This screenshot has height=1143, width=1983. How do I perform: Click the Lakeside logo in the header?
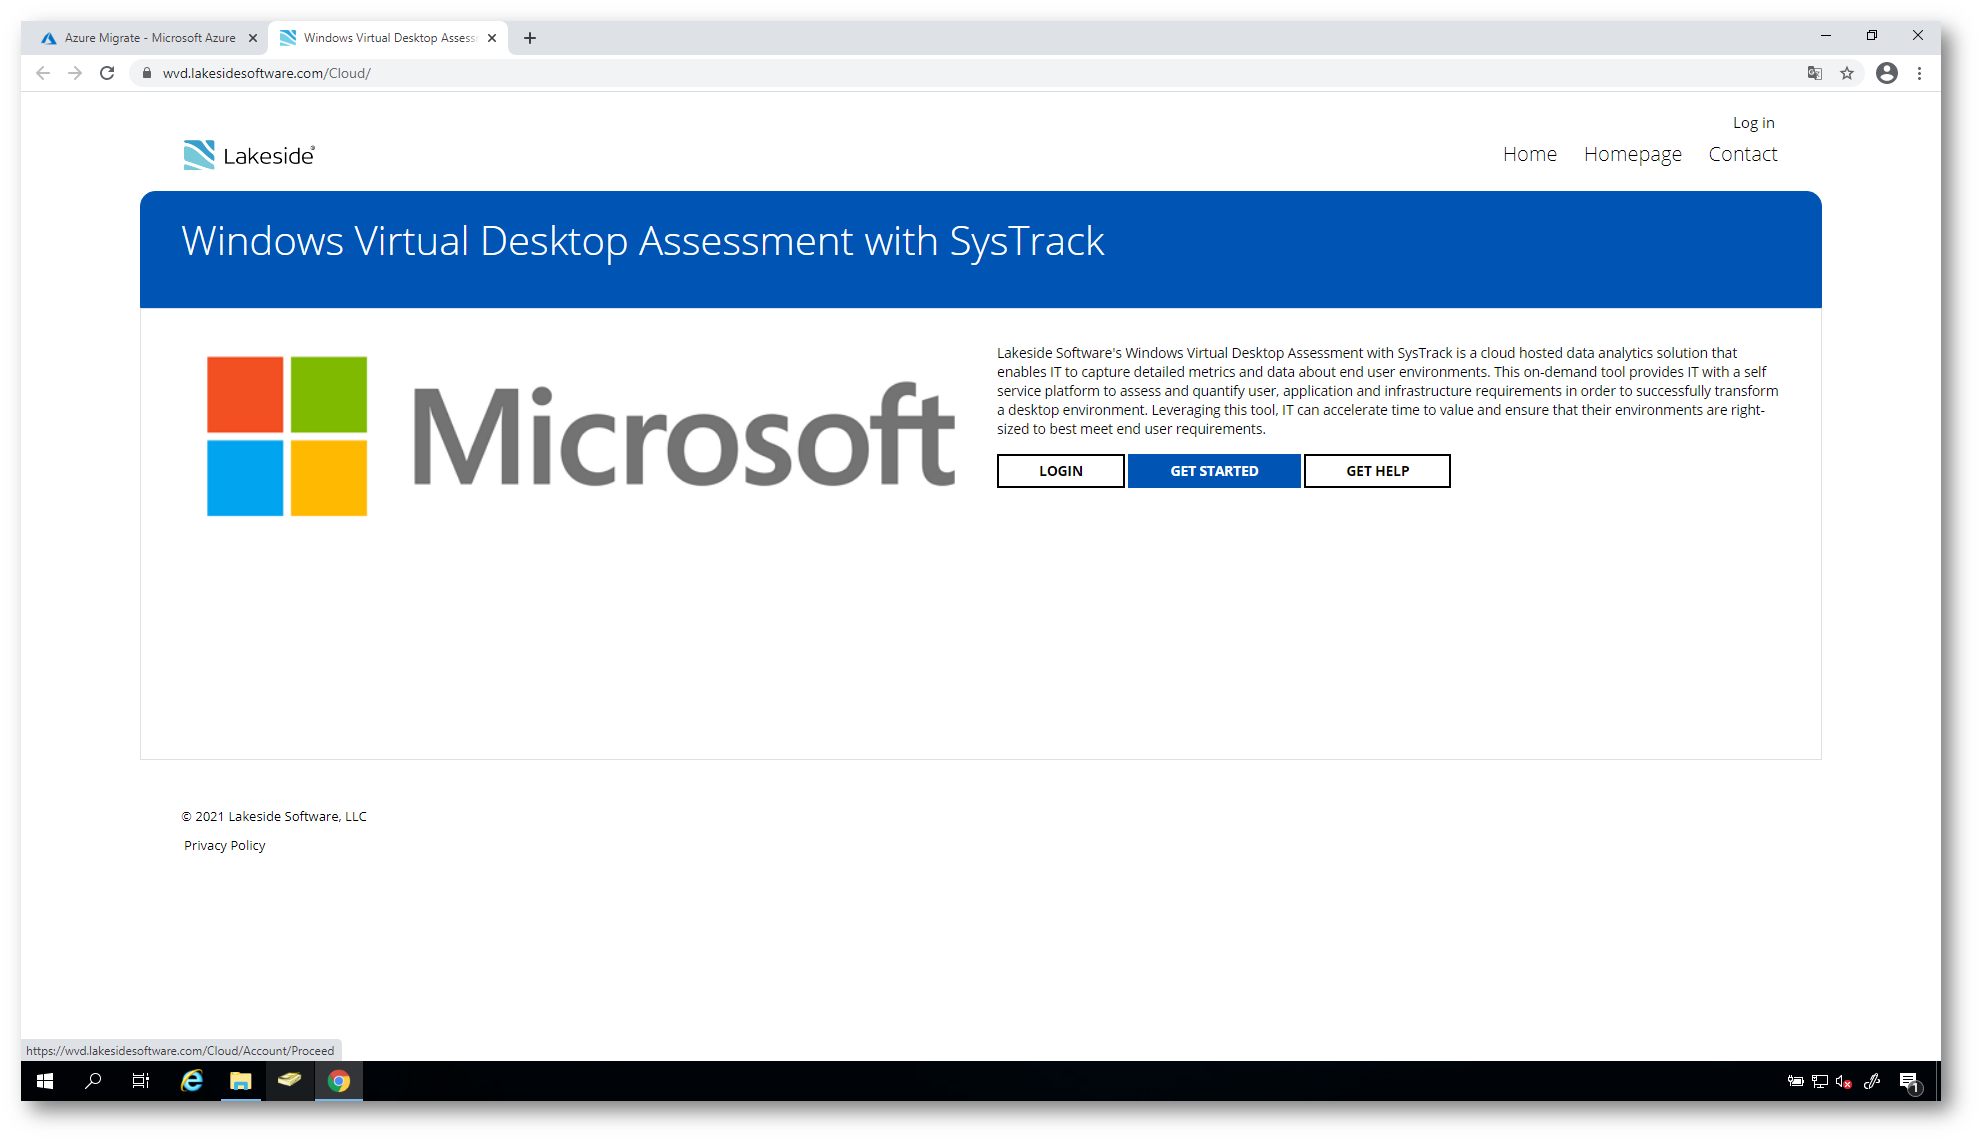pos(249,155)
